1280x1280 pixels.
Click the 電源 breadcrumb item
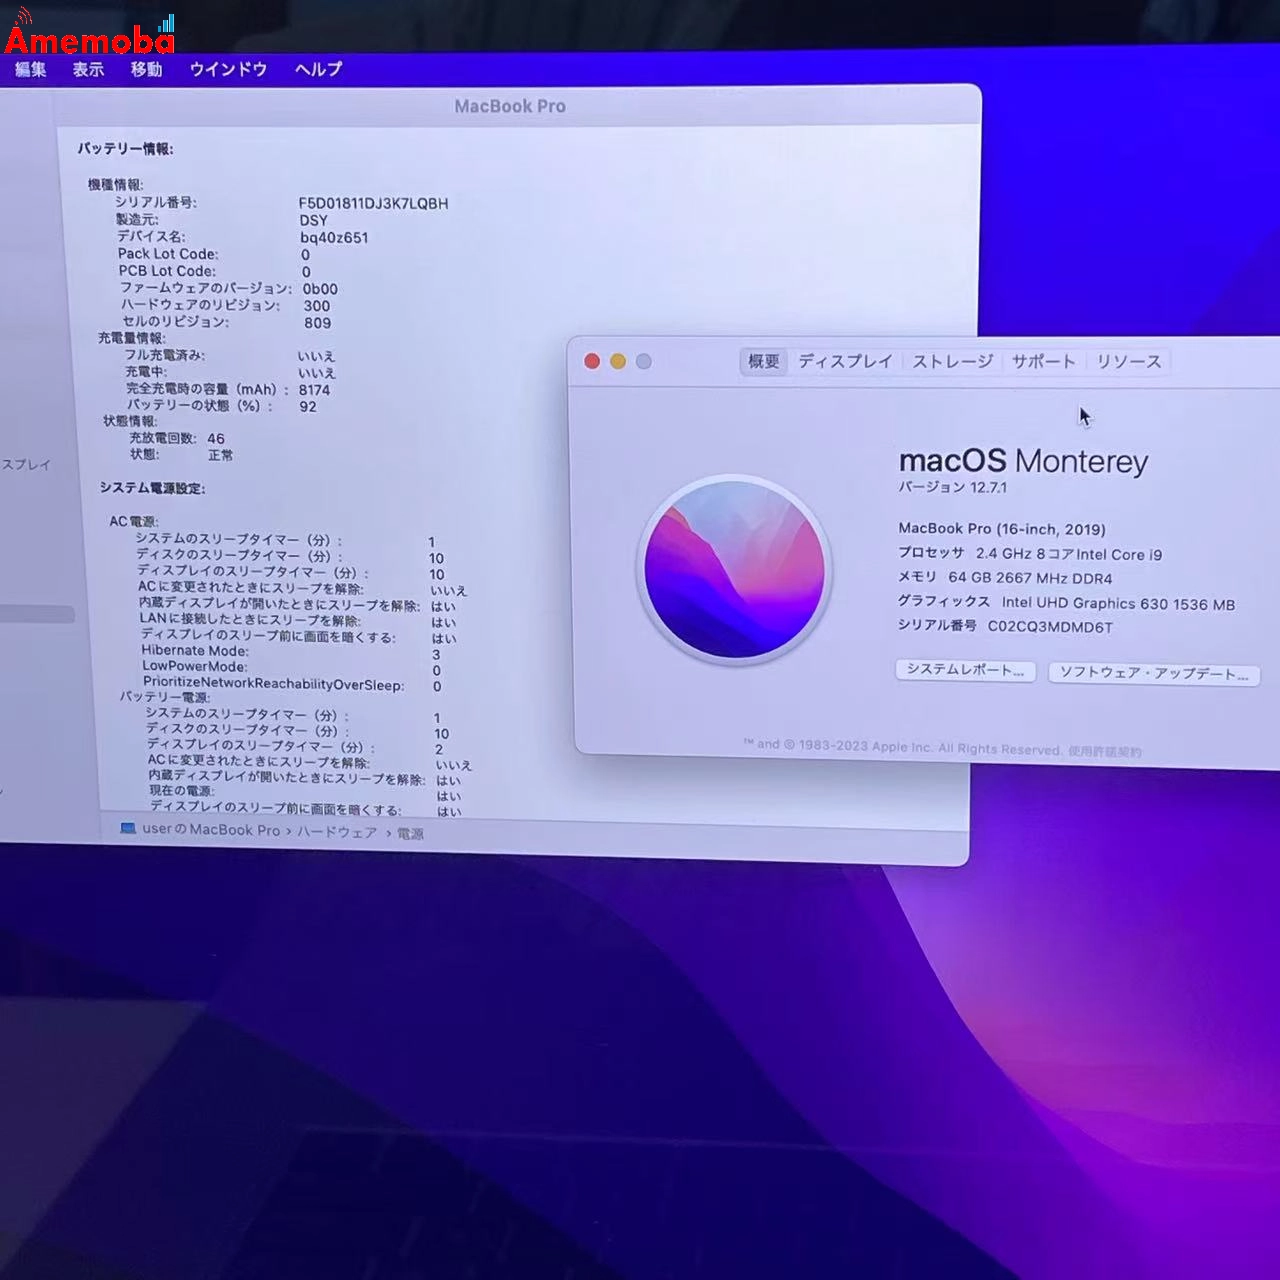413,829
